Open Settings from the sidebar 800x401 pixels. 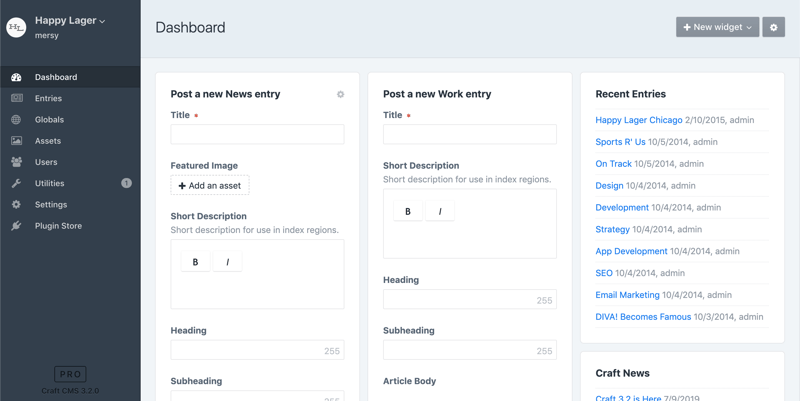click(51, 205)
